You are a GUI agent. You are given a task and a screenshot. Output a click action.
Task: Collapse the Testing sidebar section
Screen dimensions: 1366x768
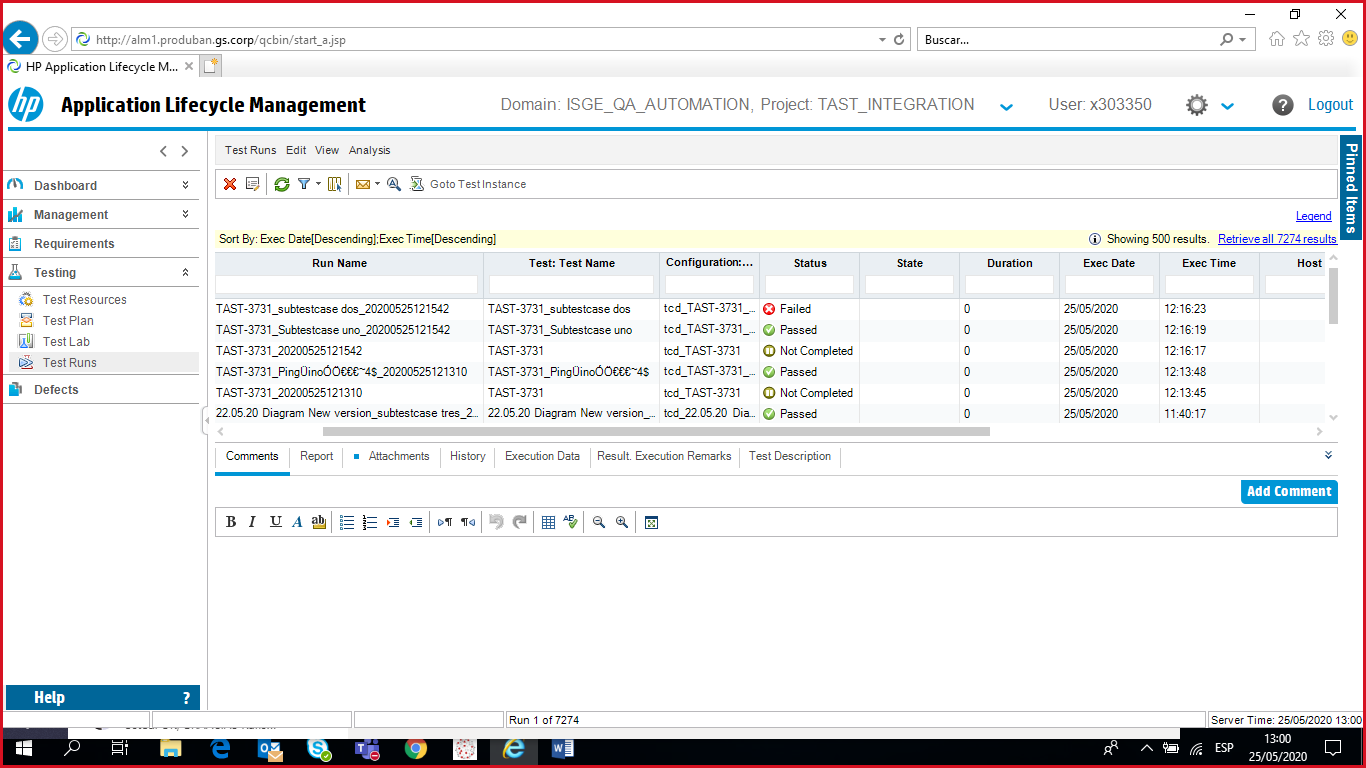(x=185, y=272)
